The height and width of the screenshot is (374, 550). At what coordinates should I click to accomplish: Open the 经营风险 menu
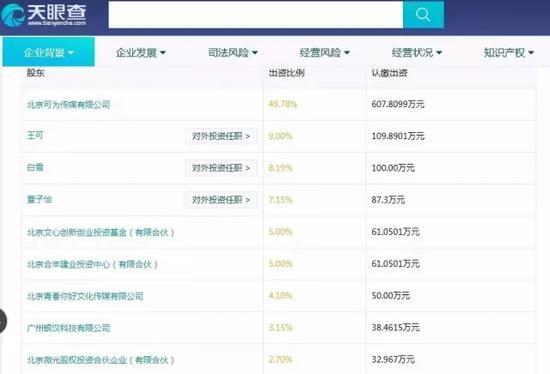click(x=324, y=53)
